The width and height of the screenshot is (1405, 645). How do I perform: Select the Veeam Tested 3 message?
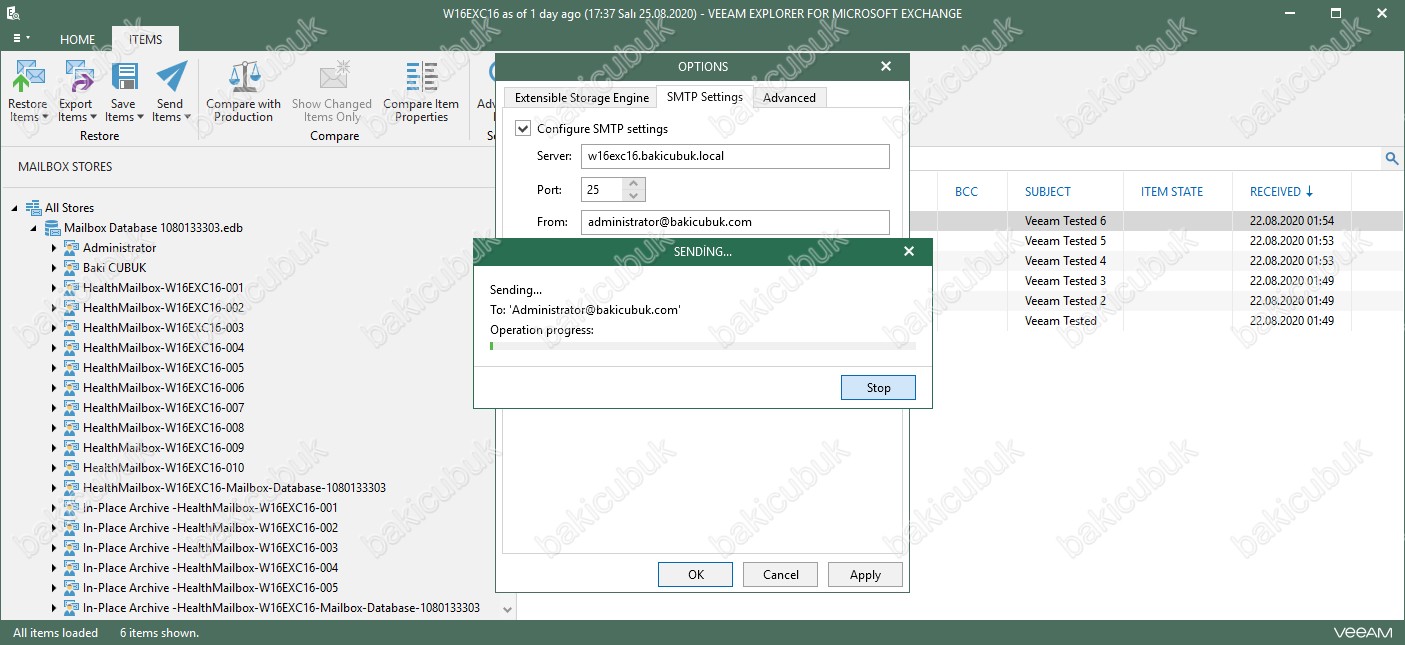tap(1065, 281)
